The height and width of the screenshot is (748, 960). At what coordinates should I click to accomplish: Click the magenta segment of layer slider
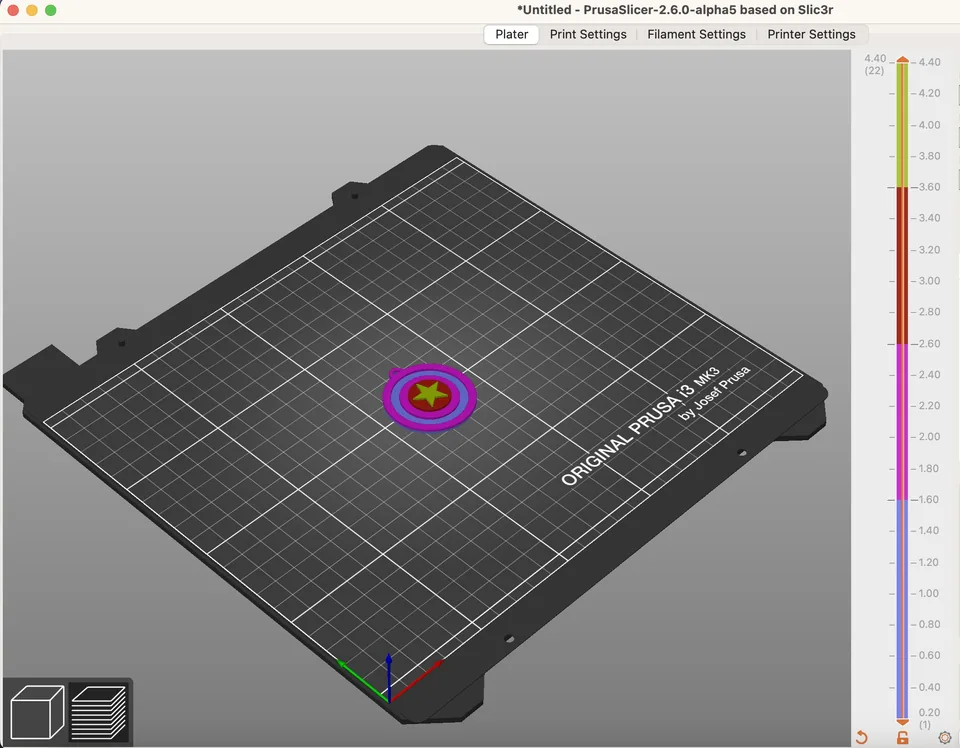pyautogui.click(x=902, y=422)
